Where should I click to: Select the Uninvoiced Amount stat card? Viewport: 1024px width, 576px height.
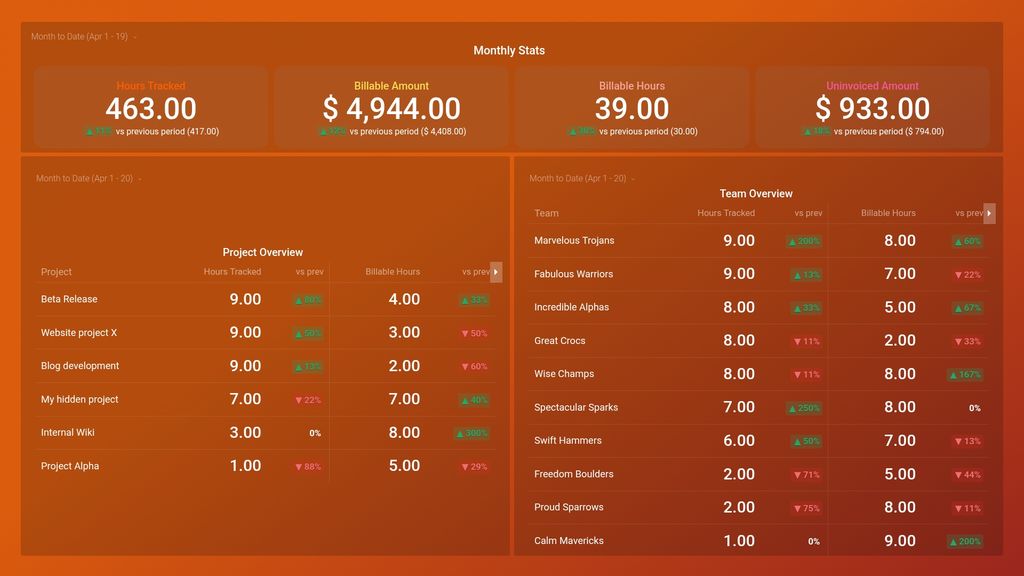click(x=871, y=105)
